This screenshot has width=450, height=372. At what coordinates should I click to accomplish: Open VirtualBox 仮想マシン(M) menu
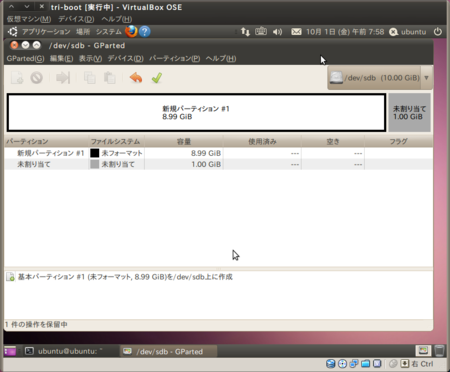[x=29, y=19]
